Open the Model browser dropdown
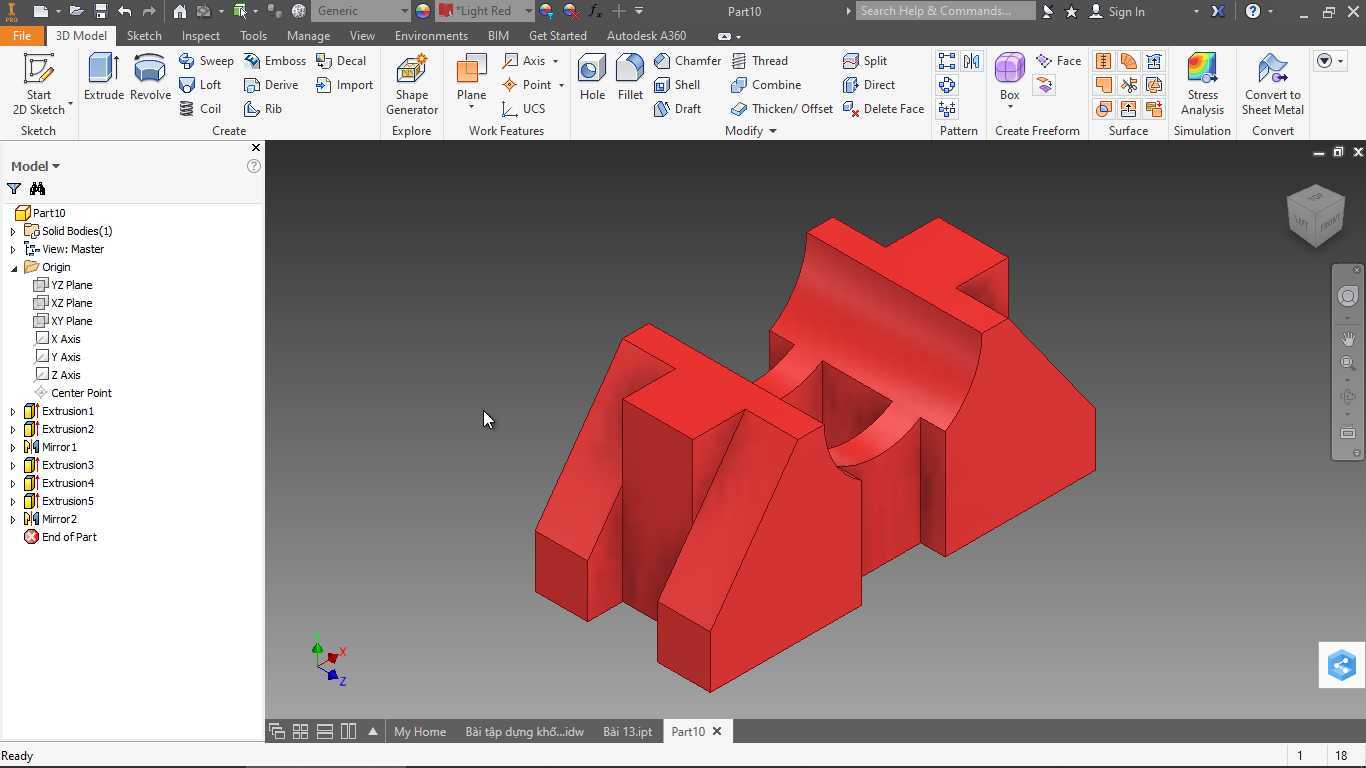Screen dimensions: 1366x768 (35, 166)
